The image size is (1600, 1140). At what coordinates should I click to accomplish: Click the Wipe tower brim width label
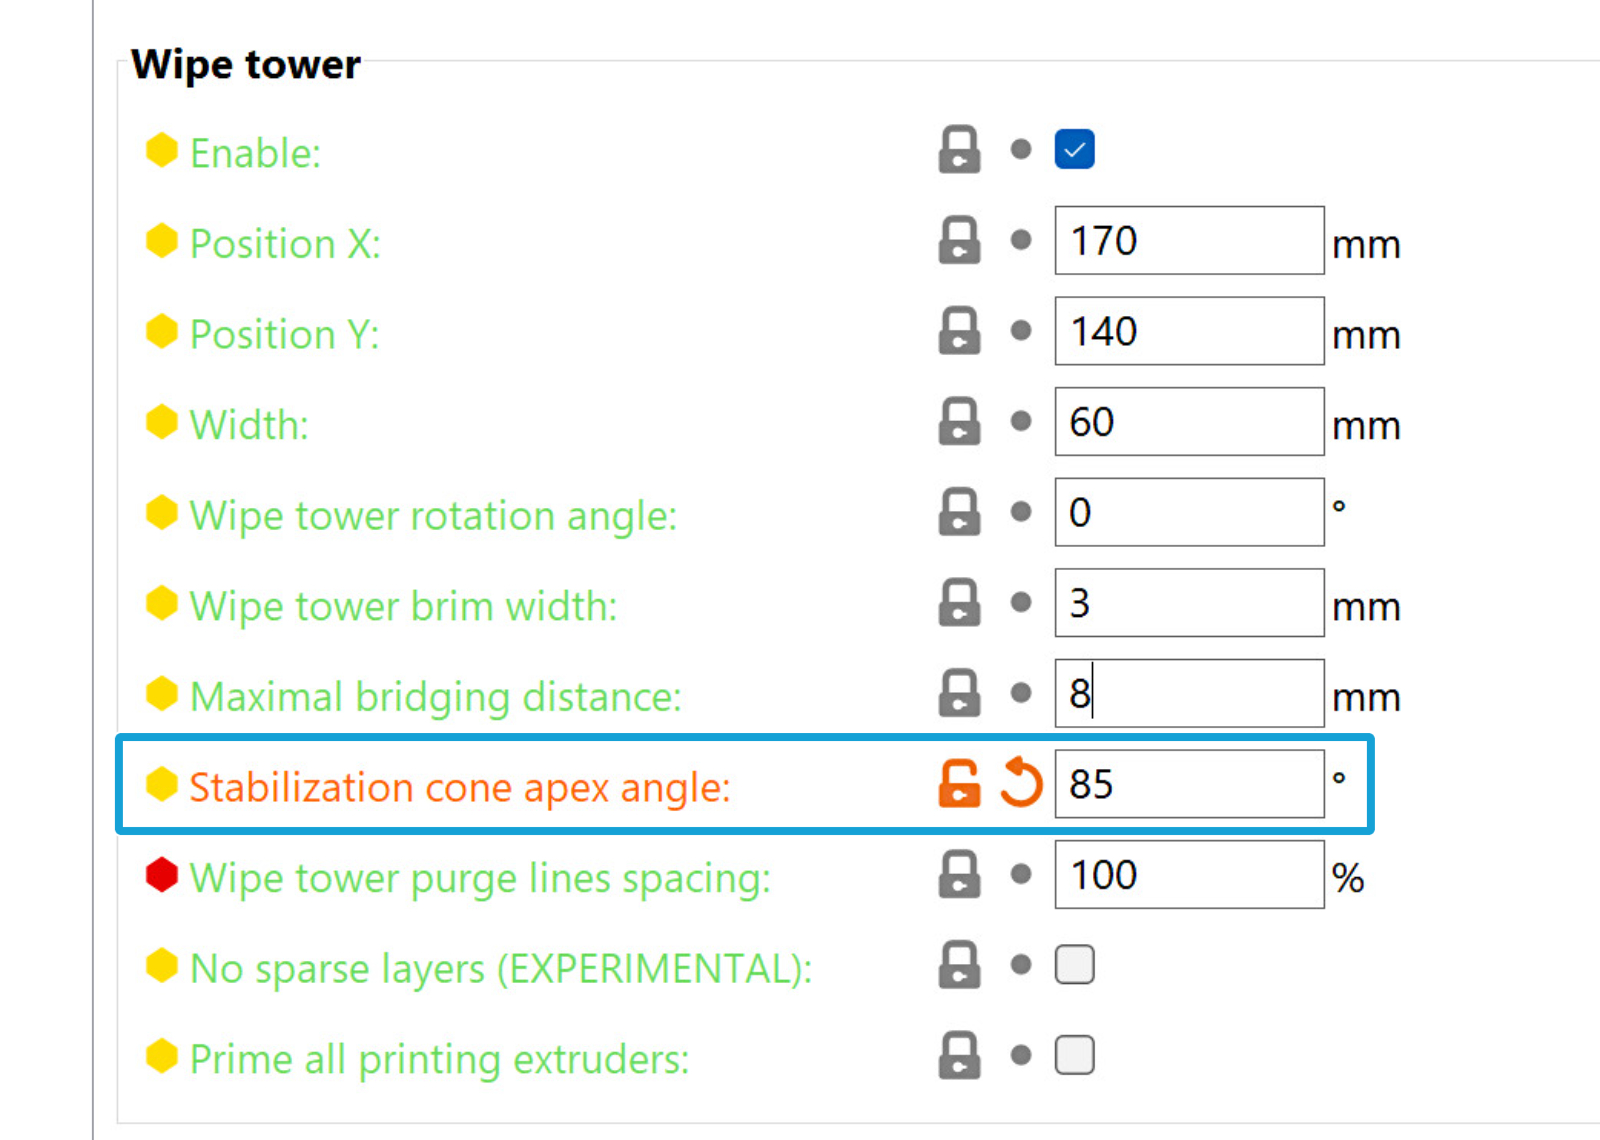pos(403,606)
